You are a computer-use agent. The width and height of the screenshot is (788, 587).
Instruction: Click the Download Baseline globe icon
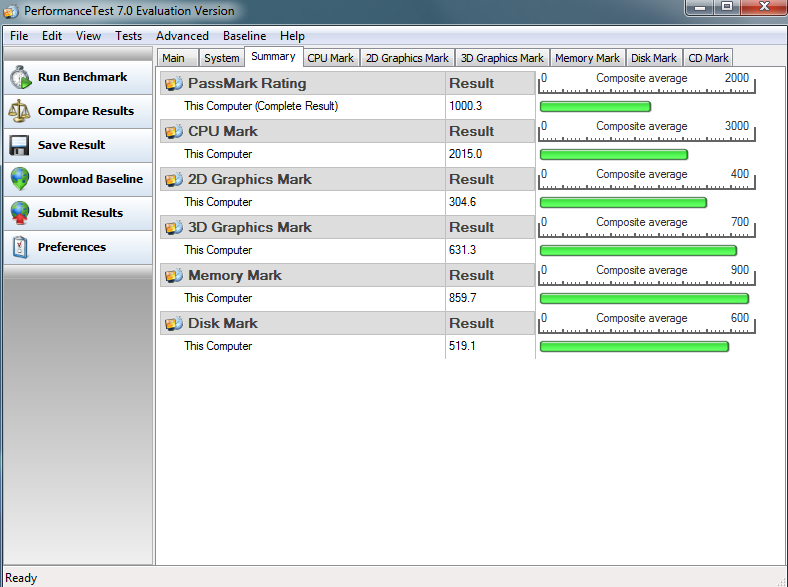pos(20,179)
